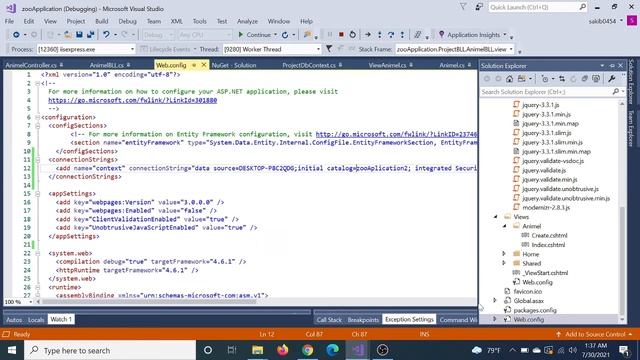Collapse the Animel folder node
This screenshot has height=360, width=640.
click(504, 226)
